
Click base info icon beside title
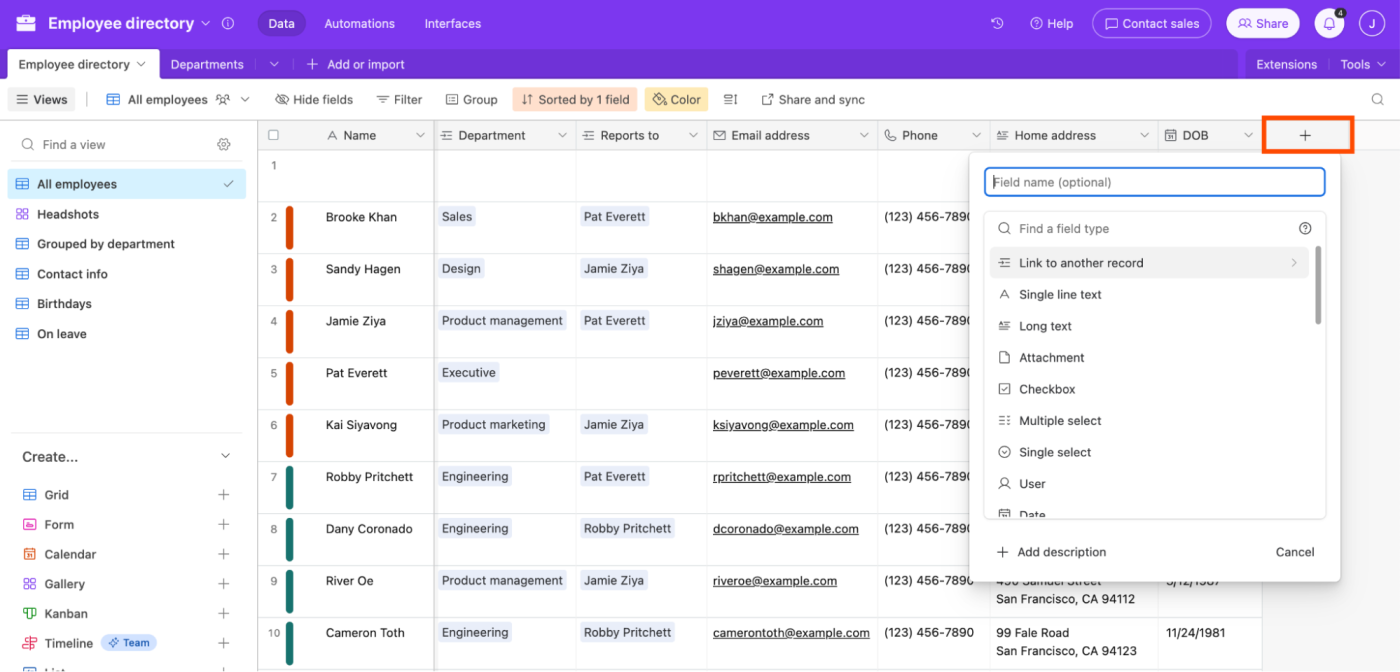[x=228, y=23]
